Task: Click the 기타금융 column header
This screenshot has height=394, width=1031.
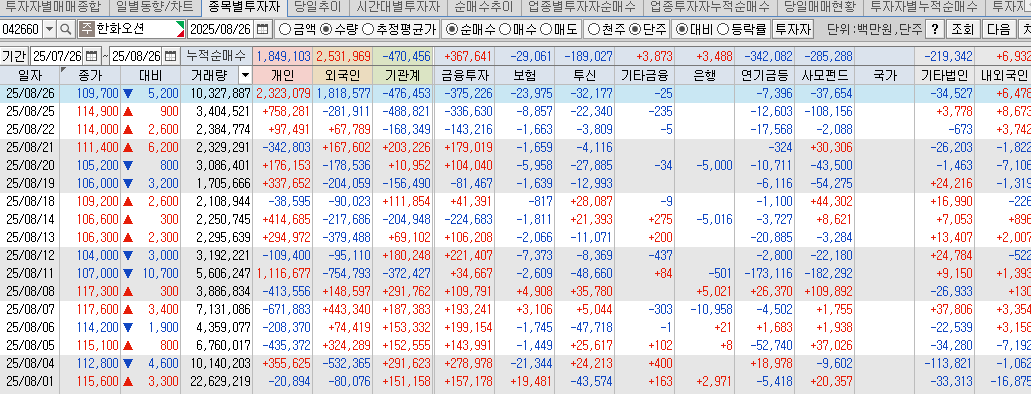Action: 644,75
